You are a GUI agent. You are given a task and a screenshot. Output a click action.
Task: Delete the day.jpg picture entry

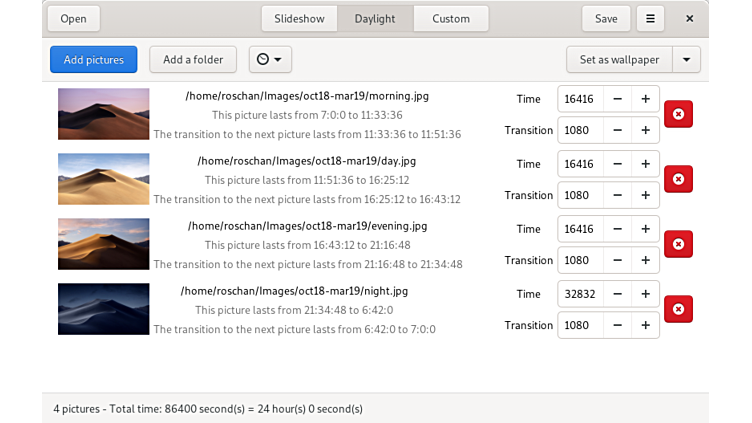pos(678,179)
